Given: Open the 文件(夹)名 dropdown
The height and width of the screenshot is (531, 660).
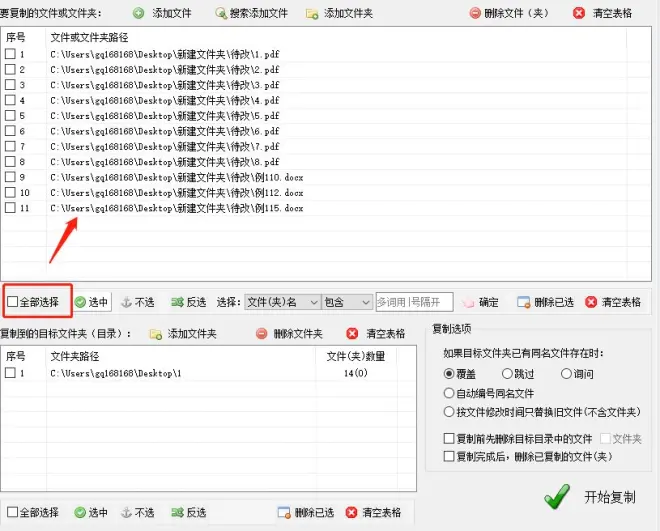Looking at the screenshot, I should click(282, 302).
